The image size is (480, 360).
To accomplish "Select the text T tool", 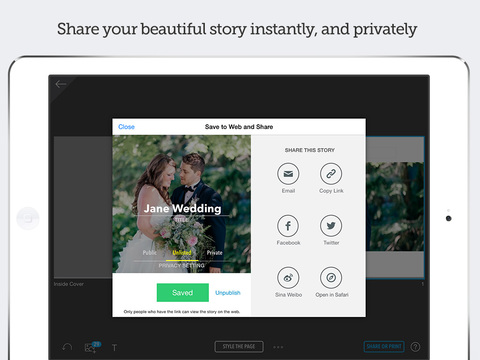I will [114, 348].
